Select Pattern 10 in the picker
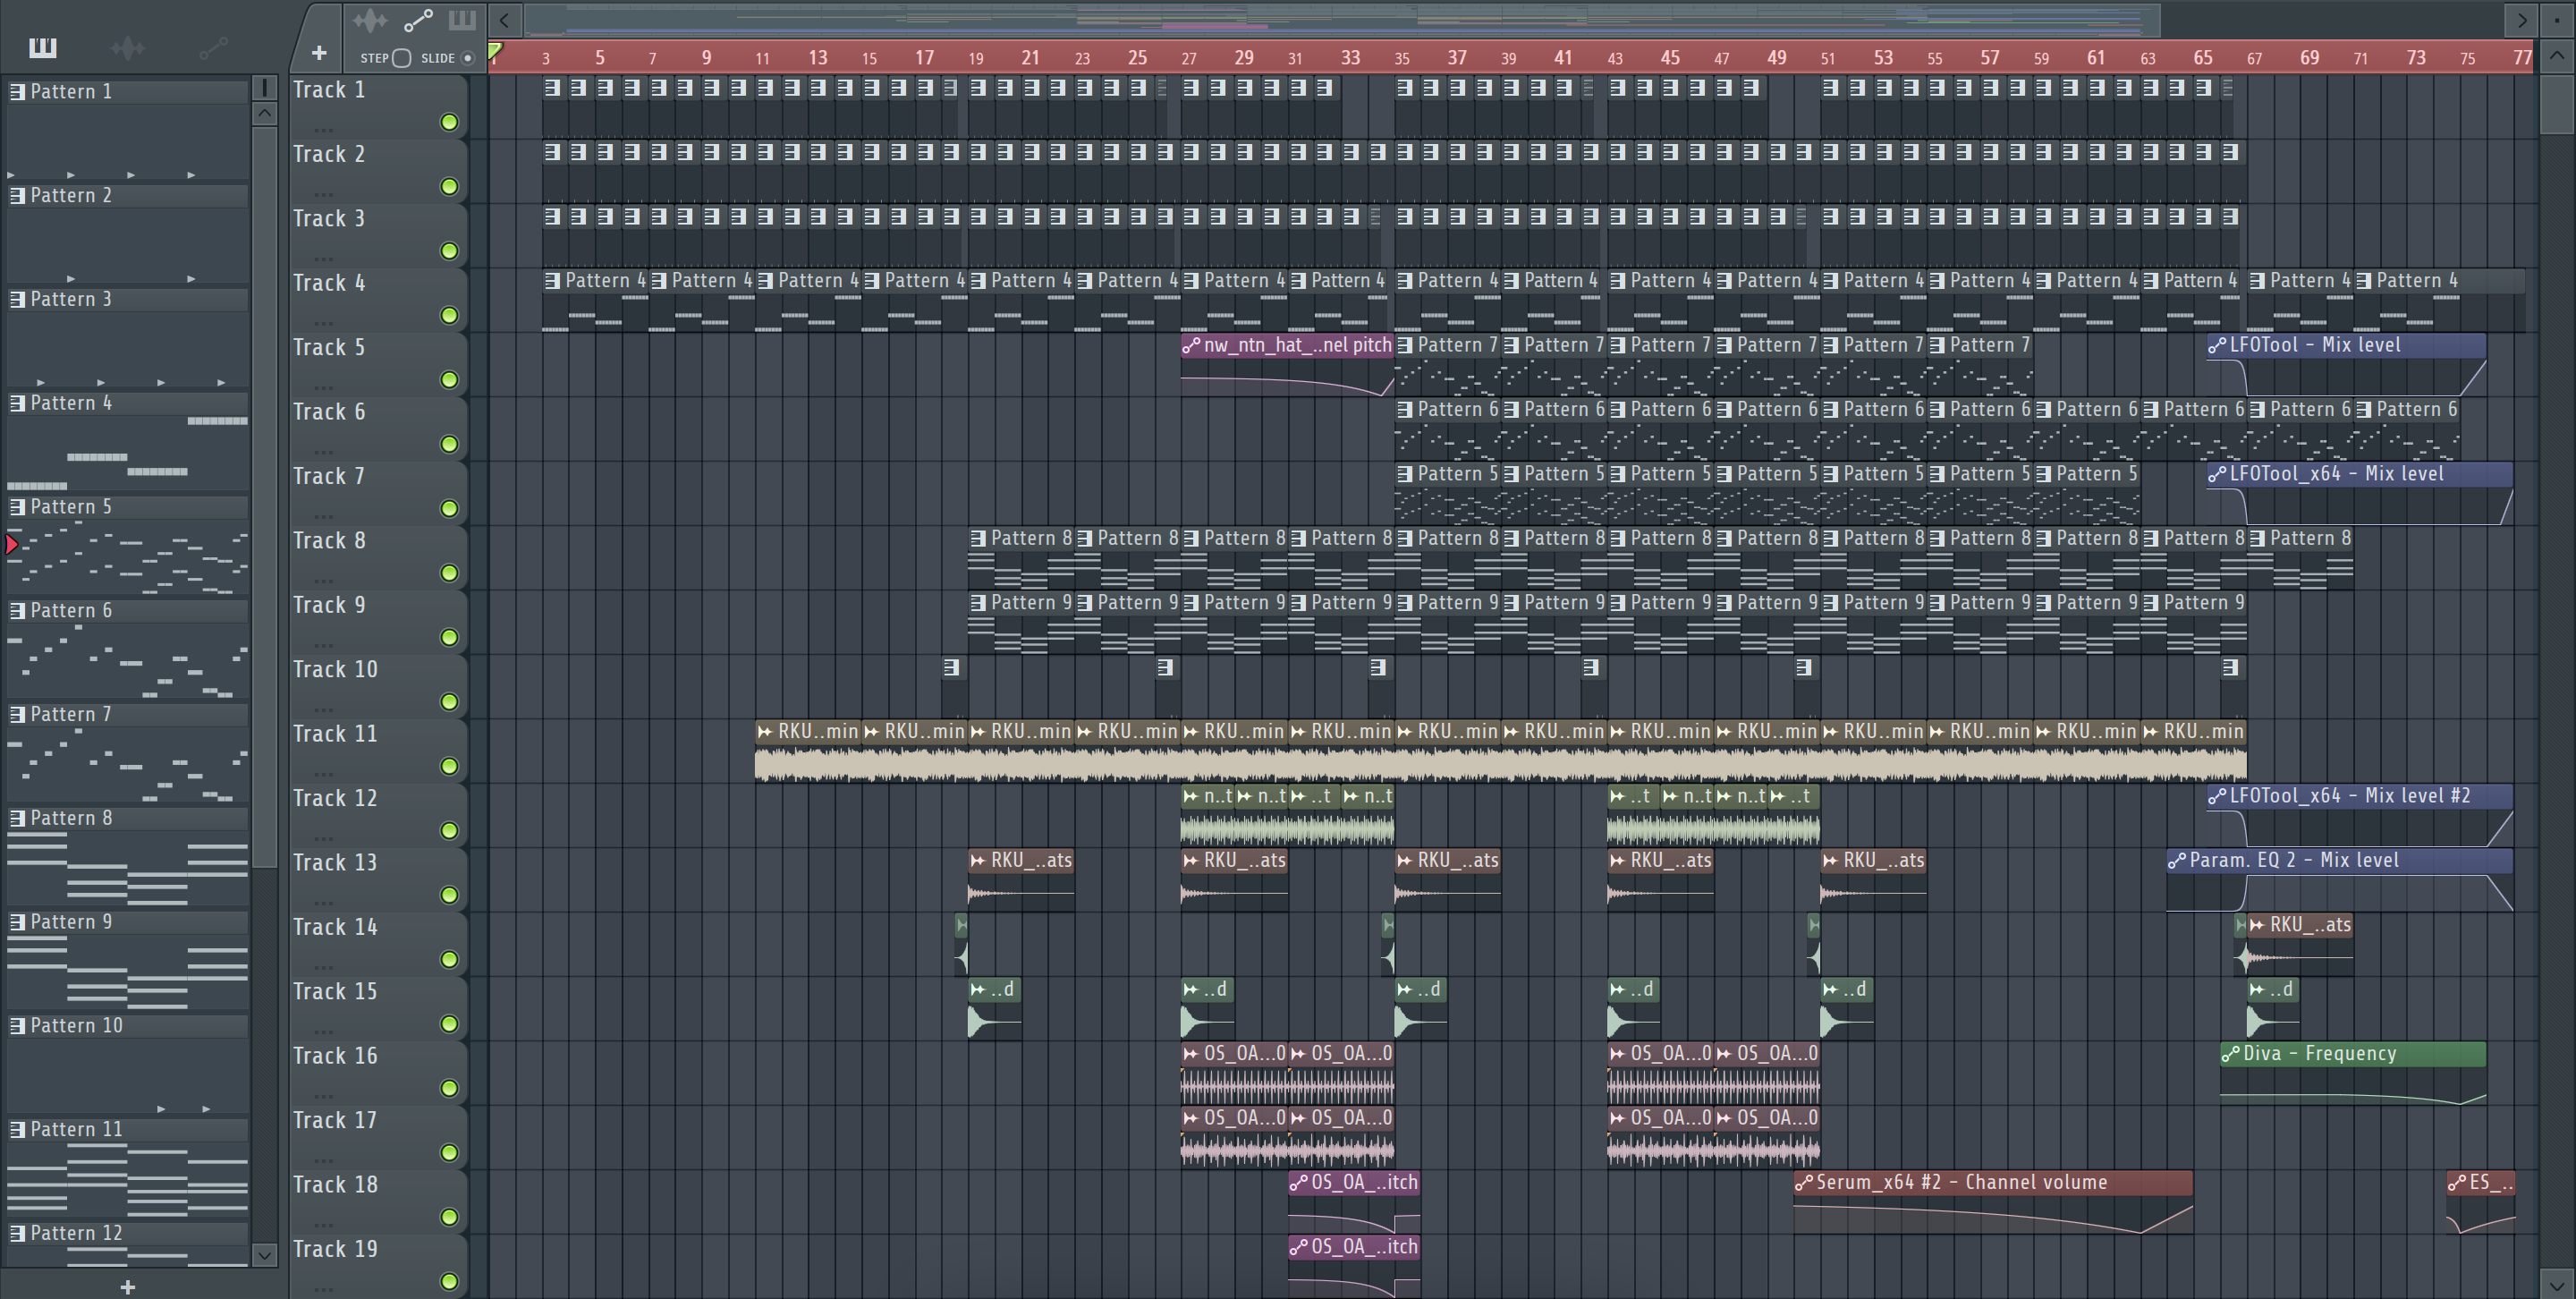This screenshot has width=2576, height=1299. coord(76,1026)
